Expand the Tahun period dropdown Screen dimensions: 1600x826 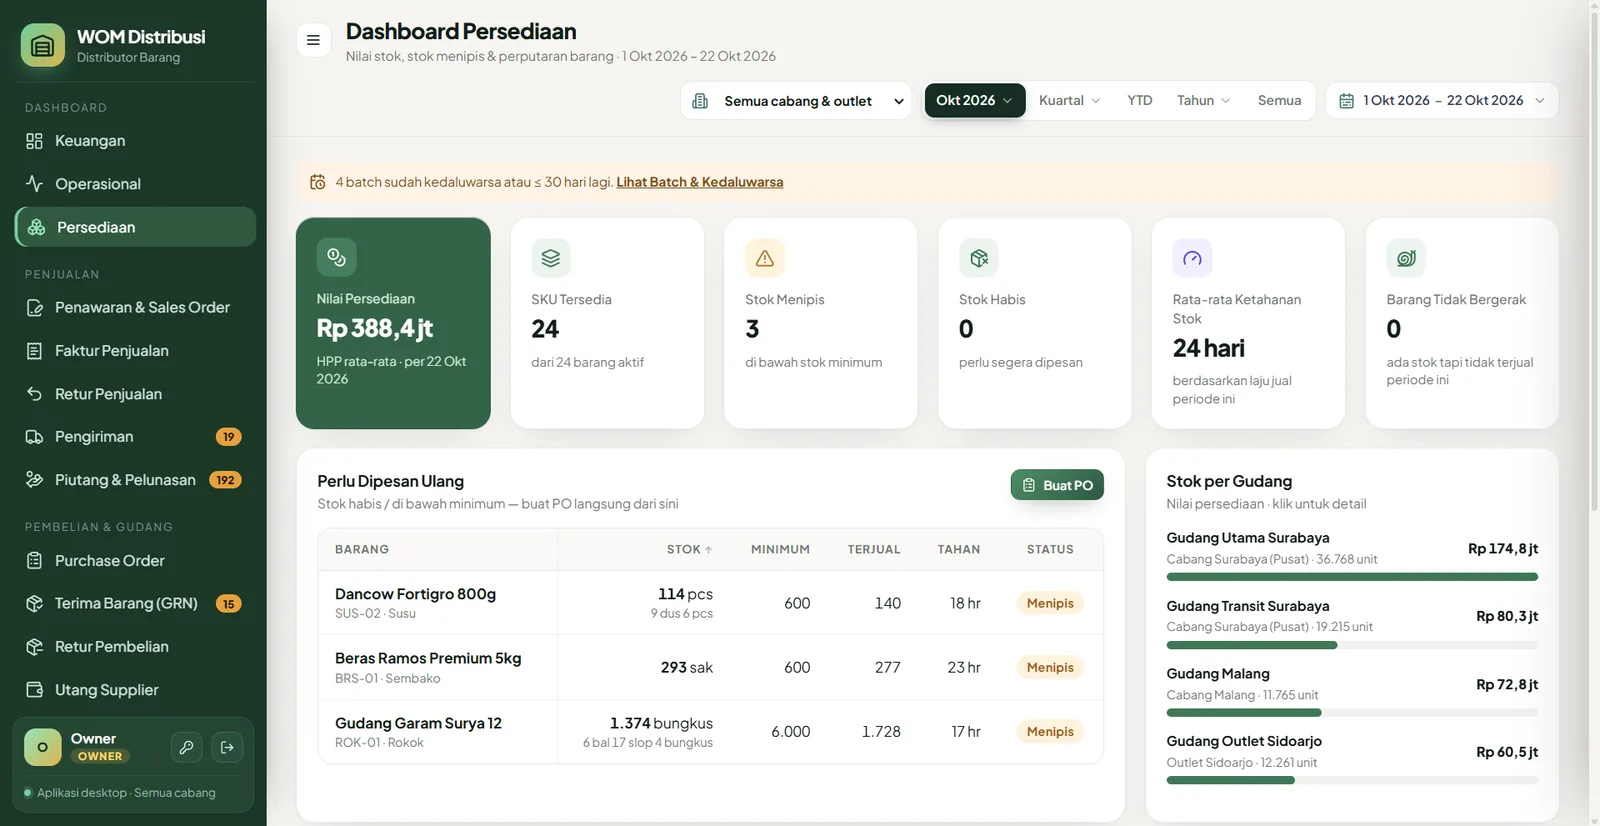[1203, 100]
